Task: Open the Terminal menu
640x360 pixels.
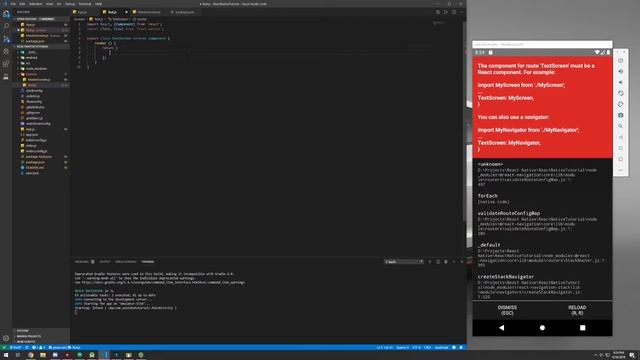Action: coord(85,4)
